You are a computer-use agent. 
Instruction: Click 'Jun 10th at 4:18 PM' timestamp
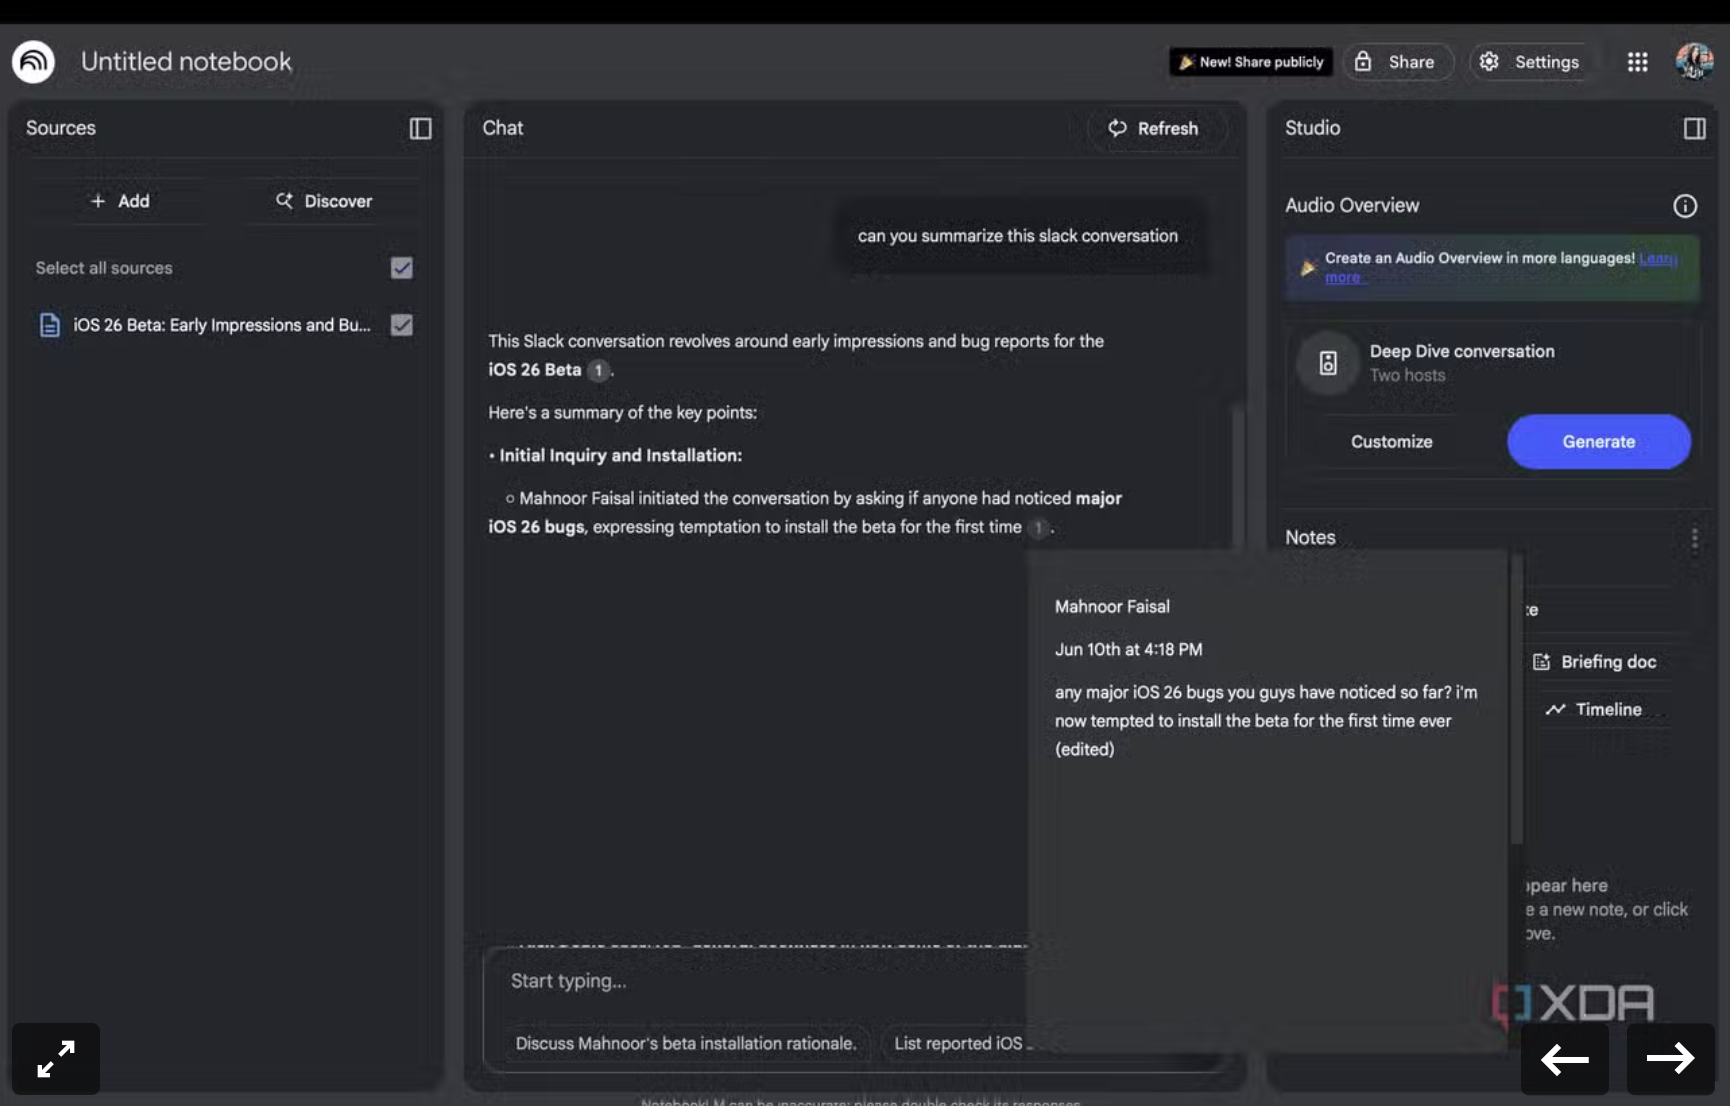(1128, 649)
